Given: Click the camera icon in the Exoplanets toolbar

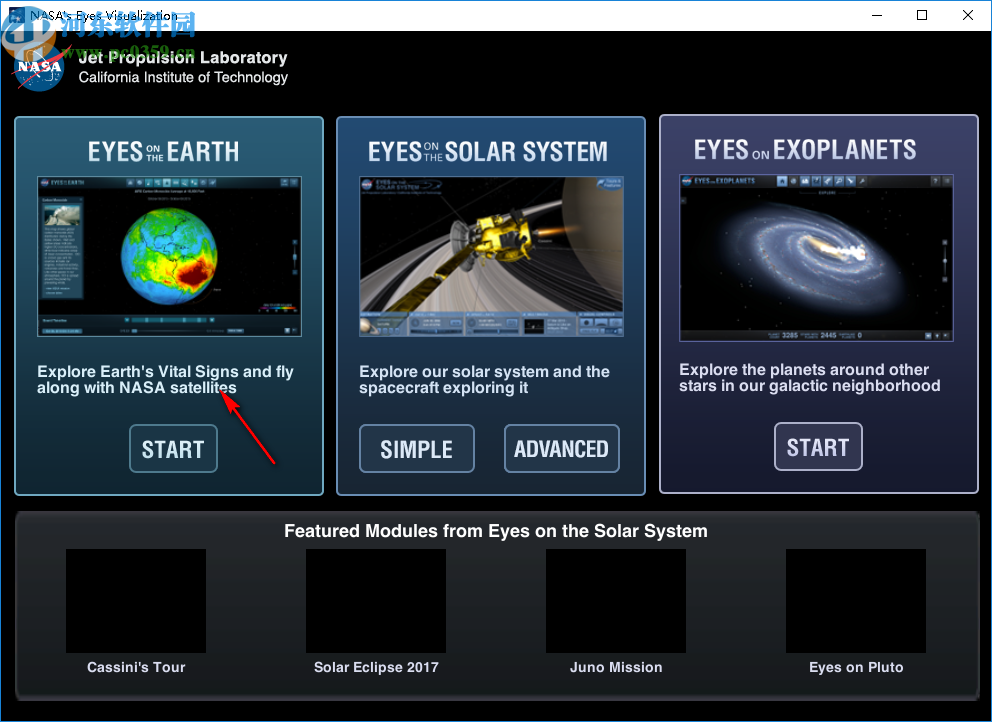Looking at the screenshot, I should click(x=805, y=181).
